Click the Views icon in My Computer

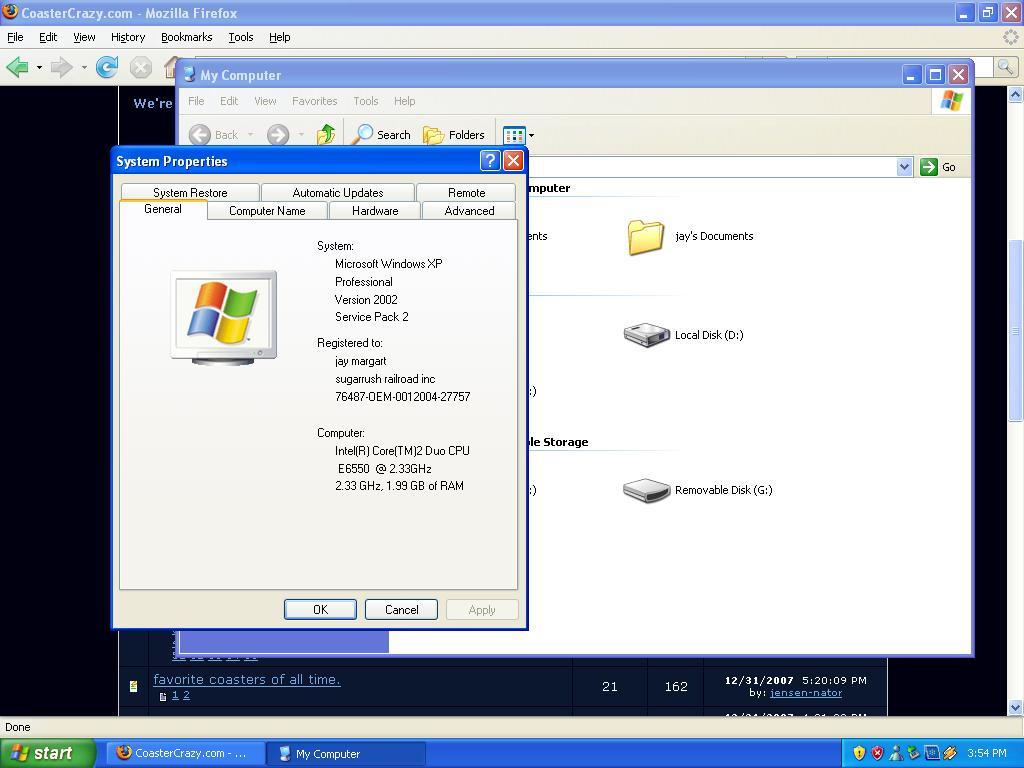514,135
